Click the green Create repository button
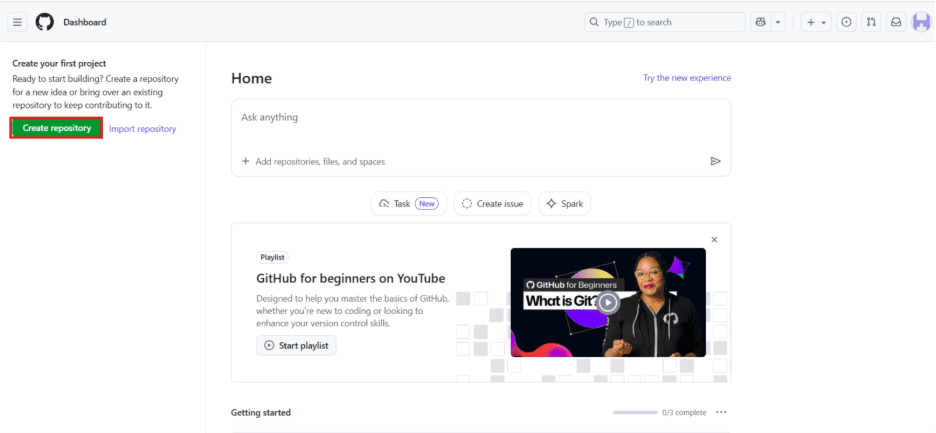Image resolution: width=936 pixels, height=433 pixels. pos(57,128)
